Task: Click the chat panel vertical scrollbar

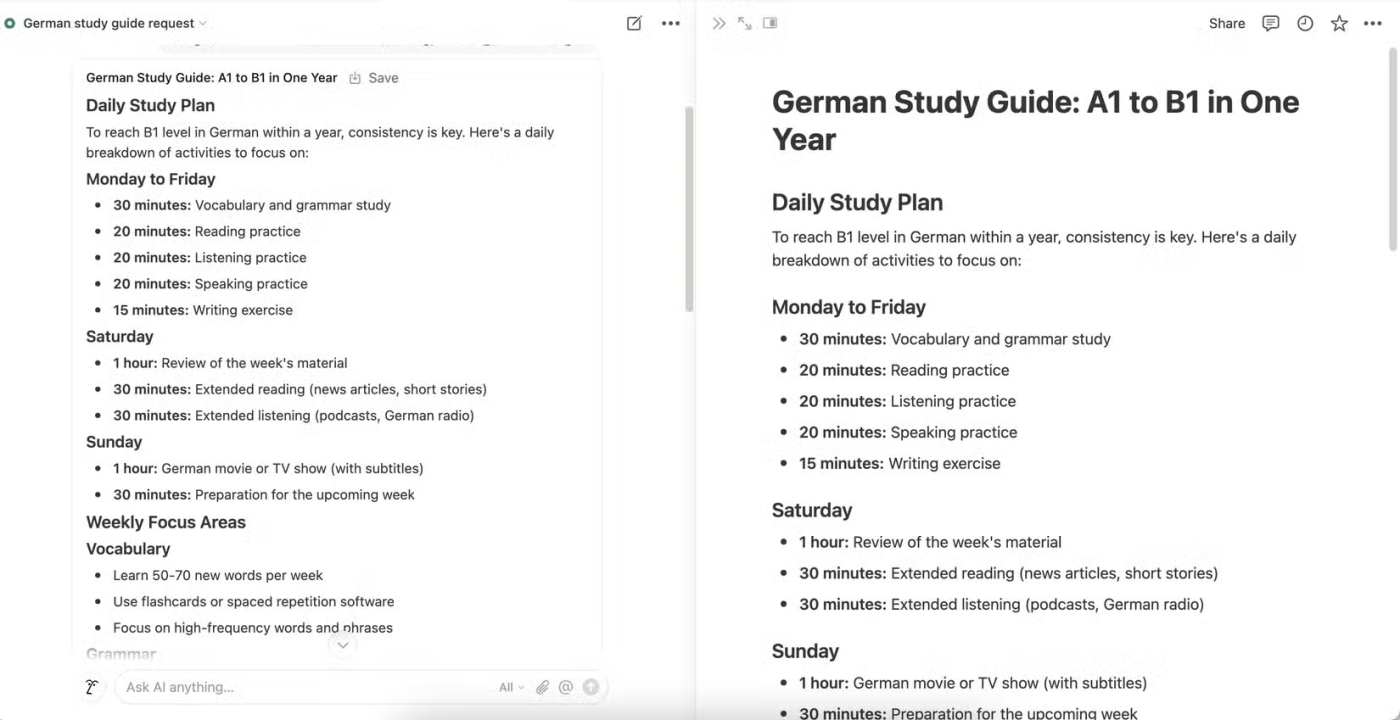Action: tap(689, 210)
